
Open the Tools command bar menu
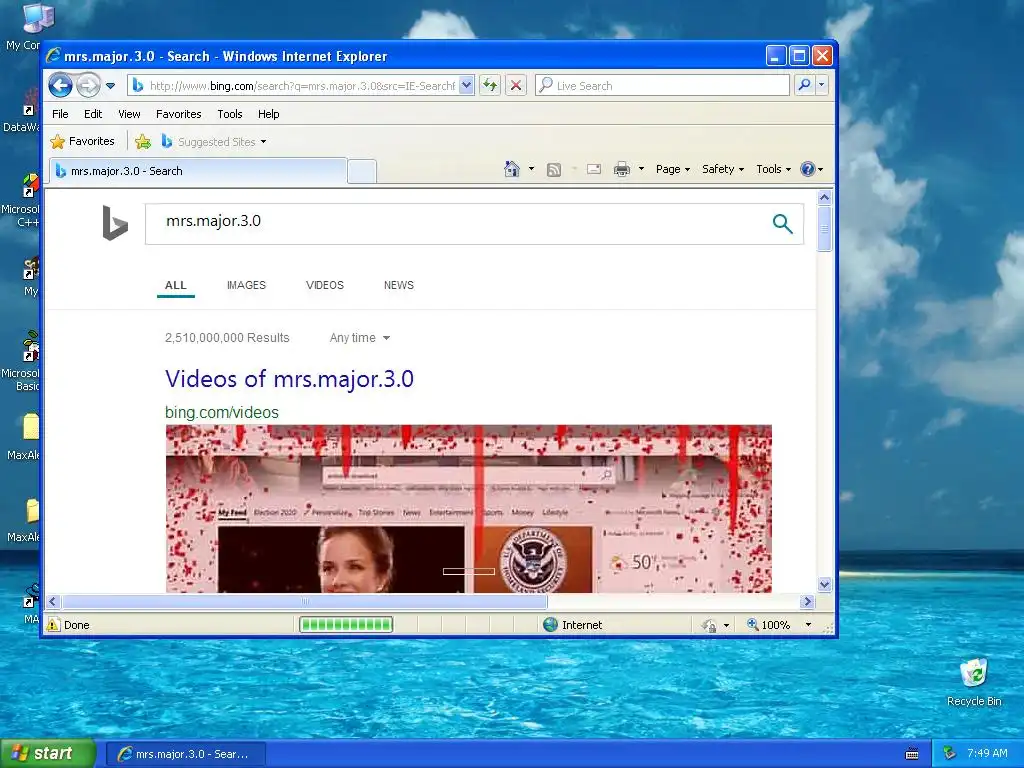773,169
